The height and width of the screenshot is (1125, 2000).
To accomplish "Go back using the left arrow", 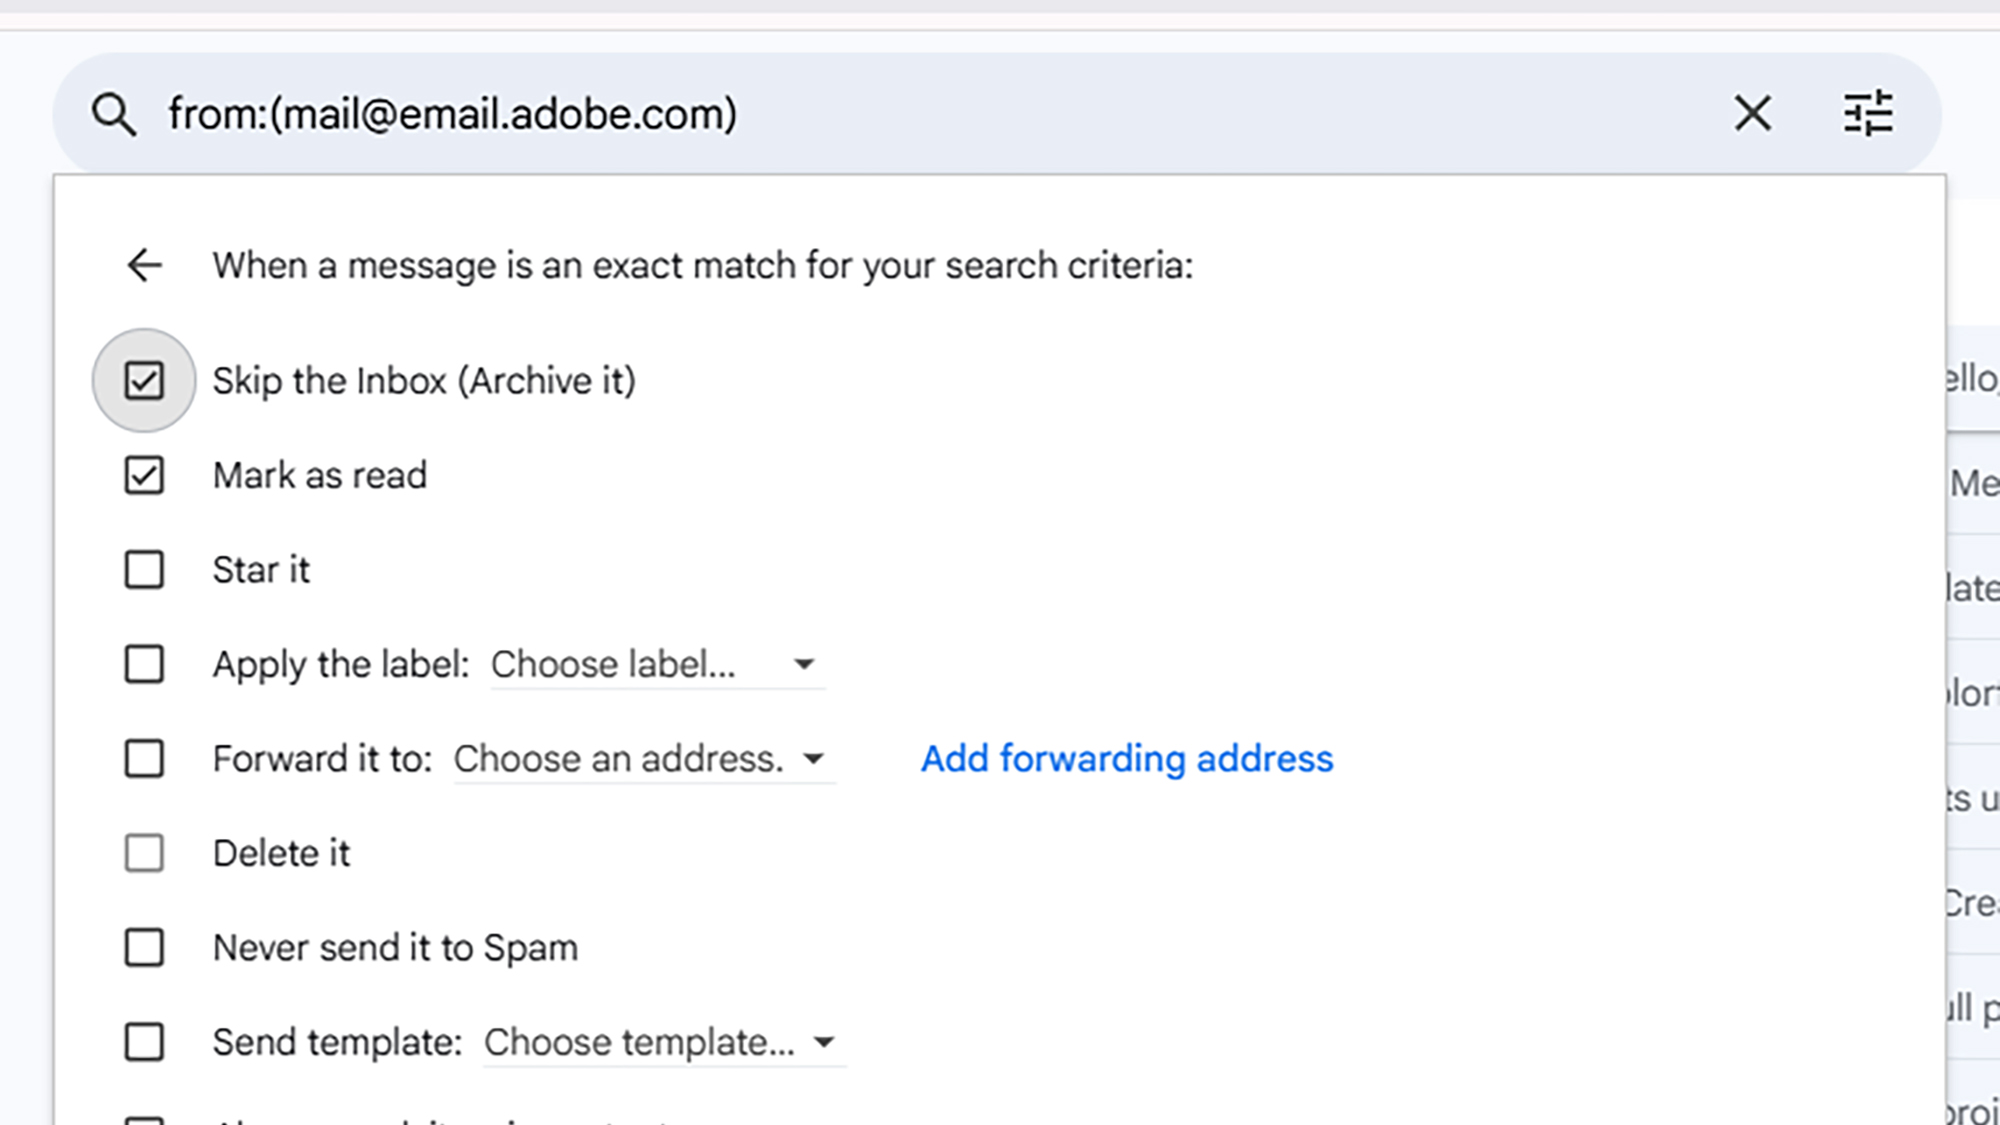I will point(145,265).
